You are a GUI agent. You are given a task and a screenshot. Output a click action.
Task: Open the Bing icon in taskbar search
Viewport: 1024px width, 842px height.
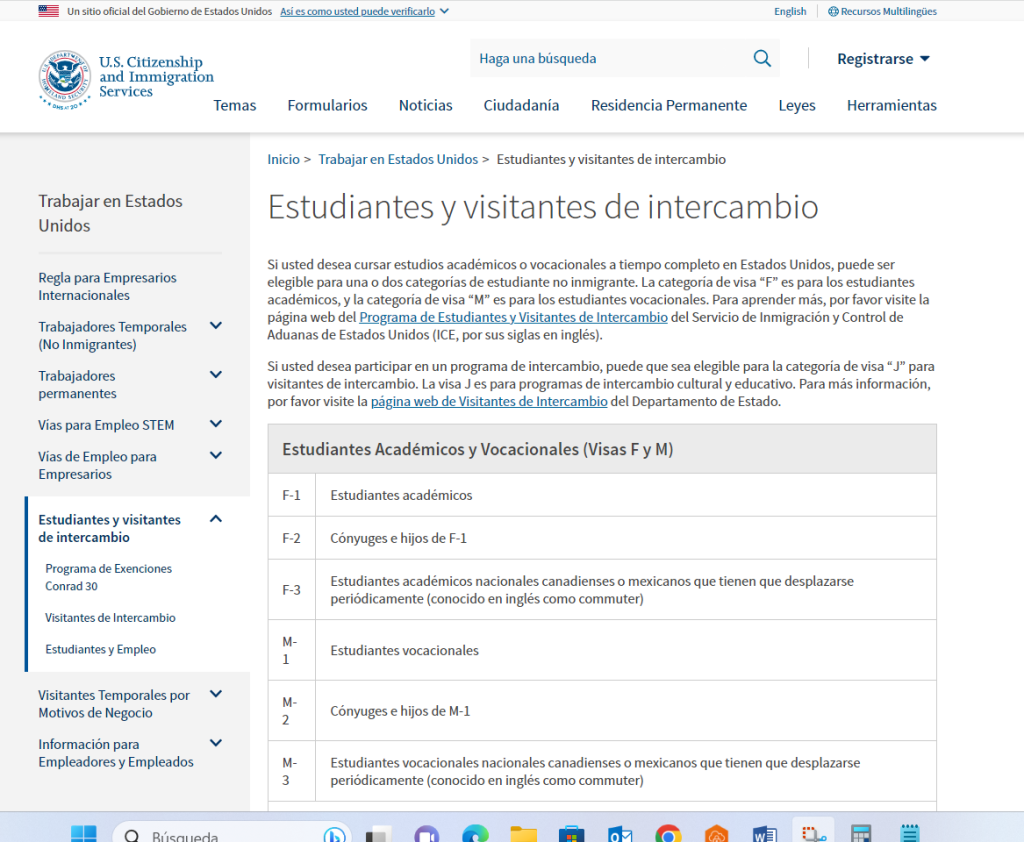334,835
